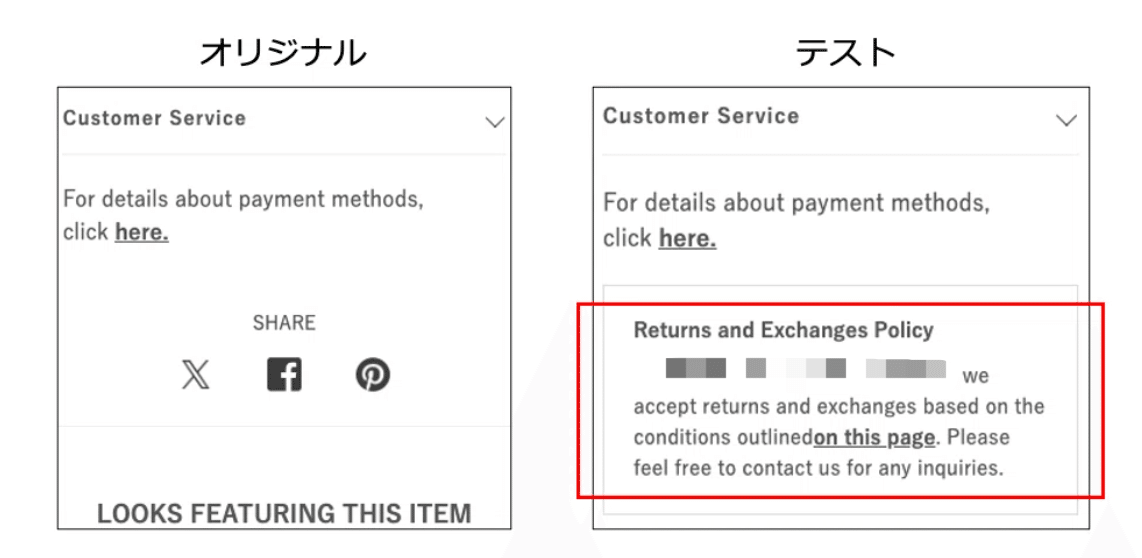Click the Facebook share icon

284,375
